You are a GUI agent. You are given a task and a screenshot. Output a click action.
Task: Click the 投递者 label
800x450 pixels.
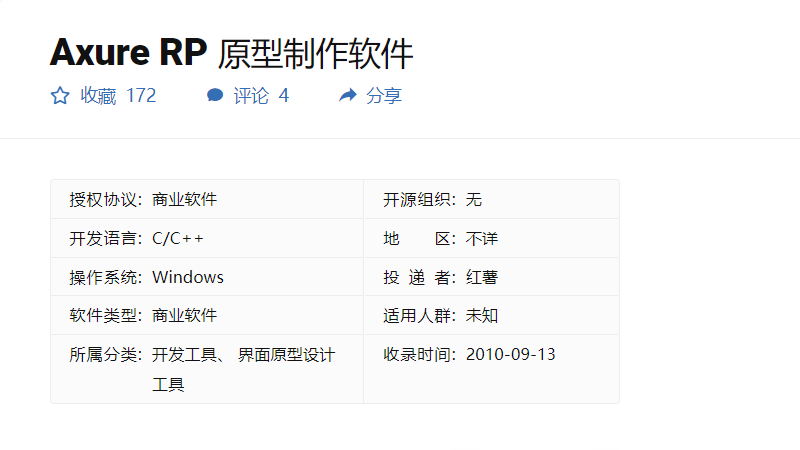[x=419, y=277]
